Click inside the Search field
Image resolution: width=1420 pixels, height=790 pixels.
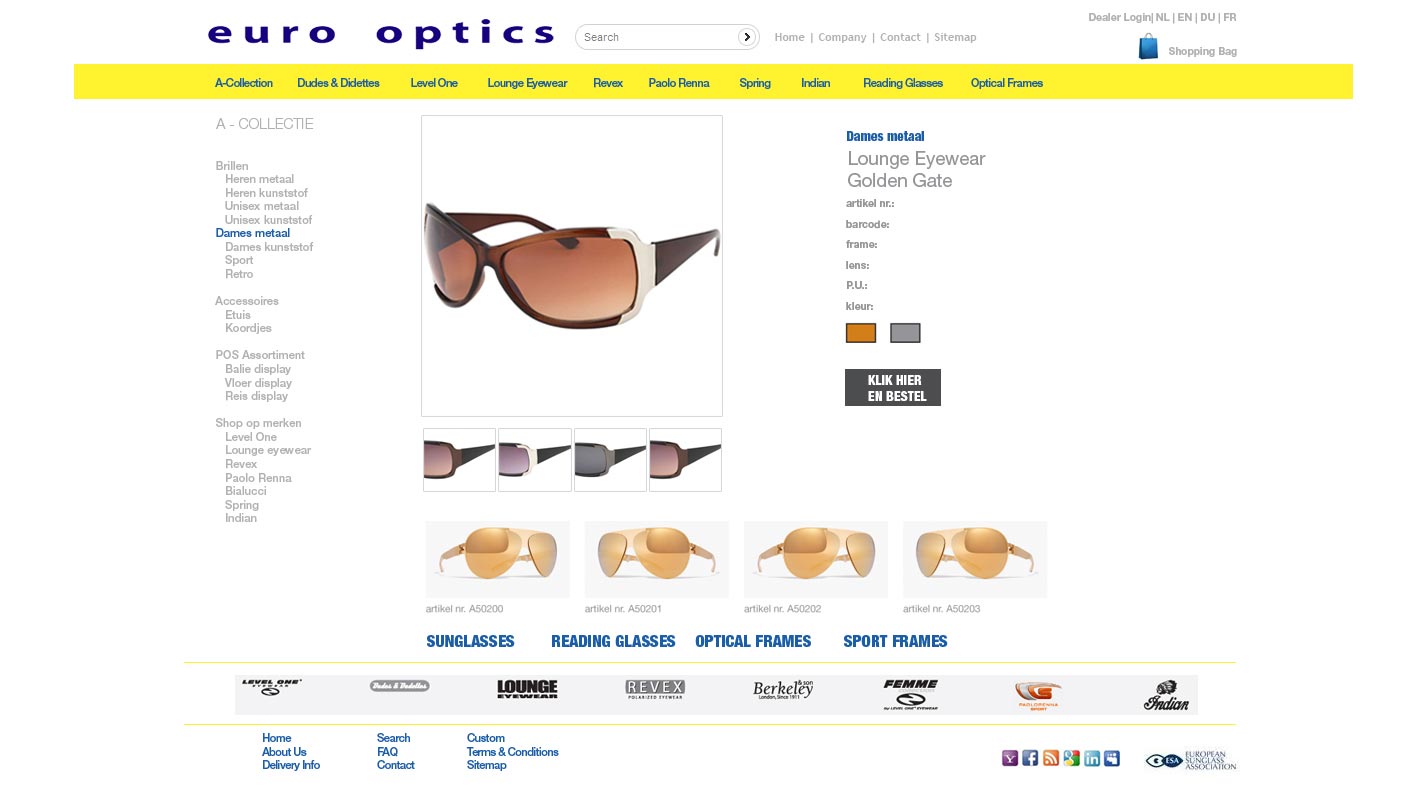coord(658,37)
